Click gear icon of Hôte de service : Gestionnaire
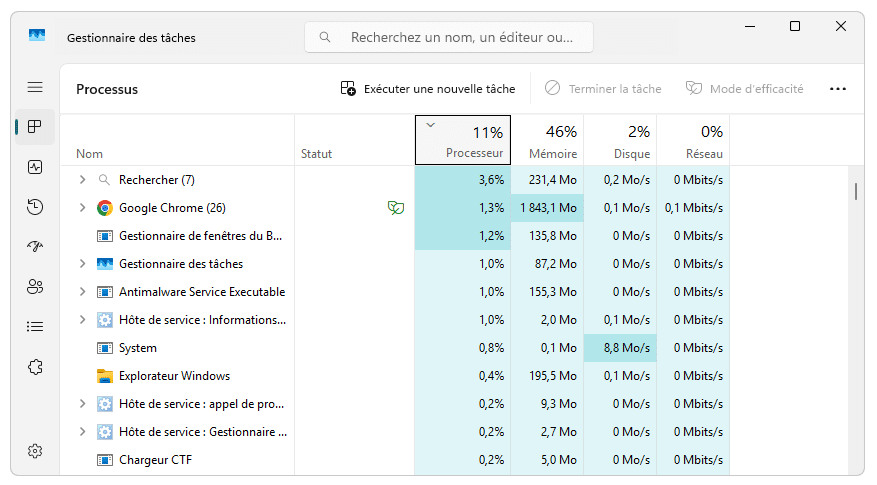 click(105, 432)
